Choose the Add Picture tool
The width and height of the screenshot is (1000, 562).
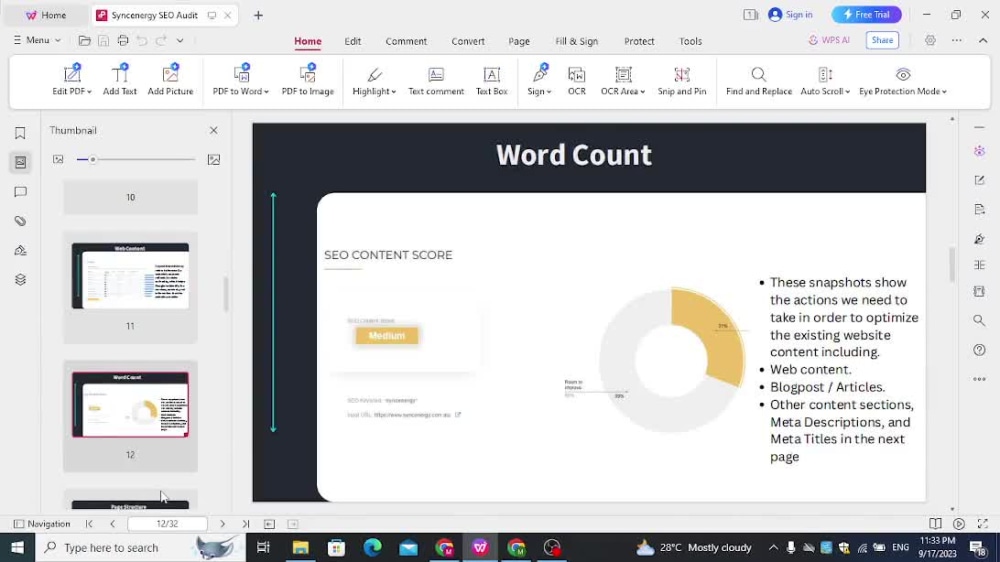point(170,80)
